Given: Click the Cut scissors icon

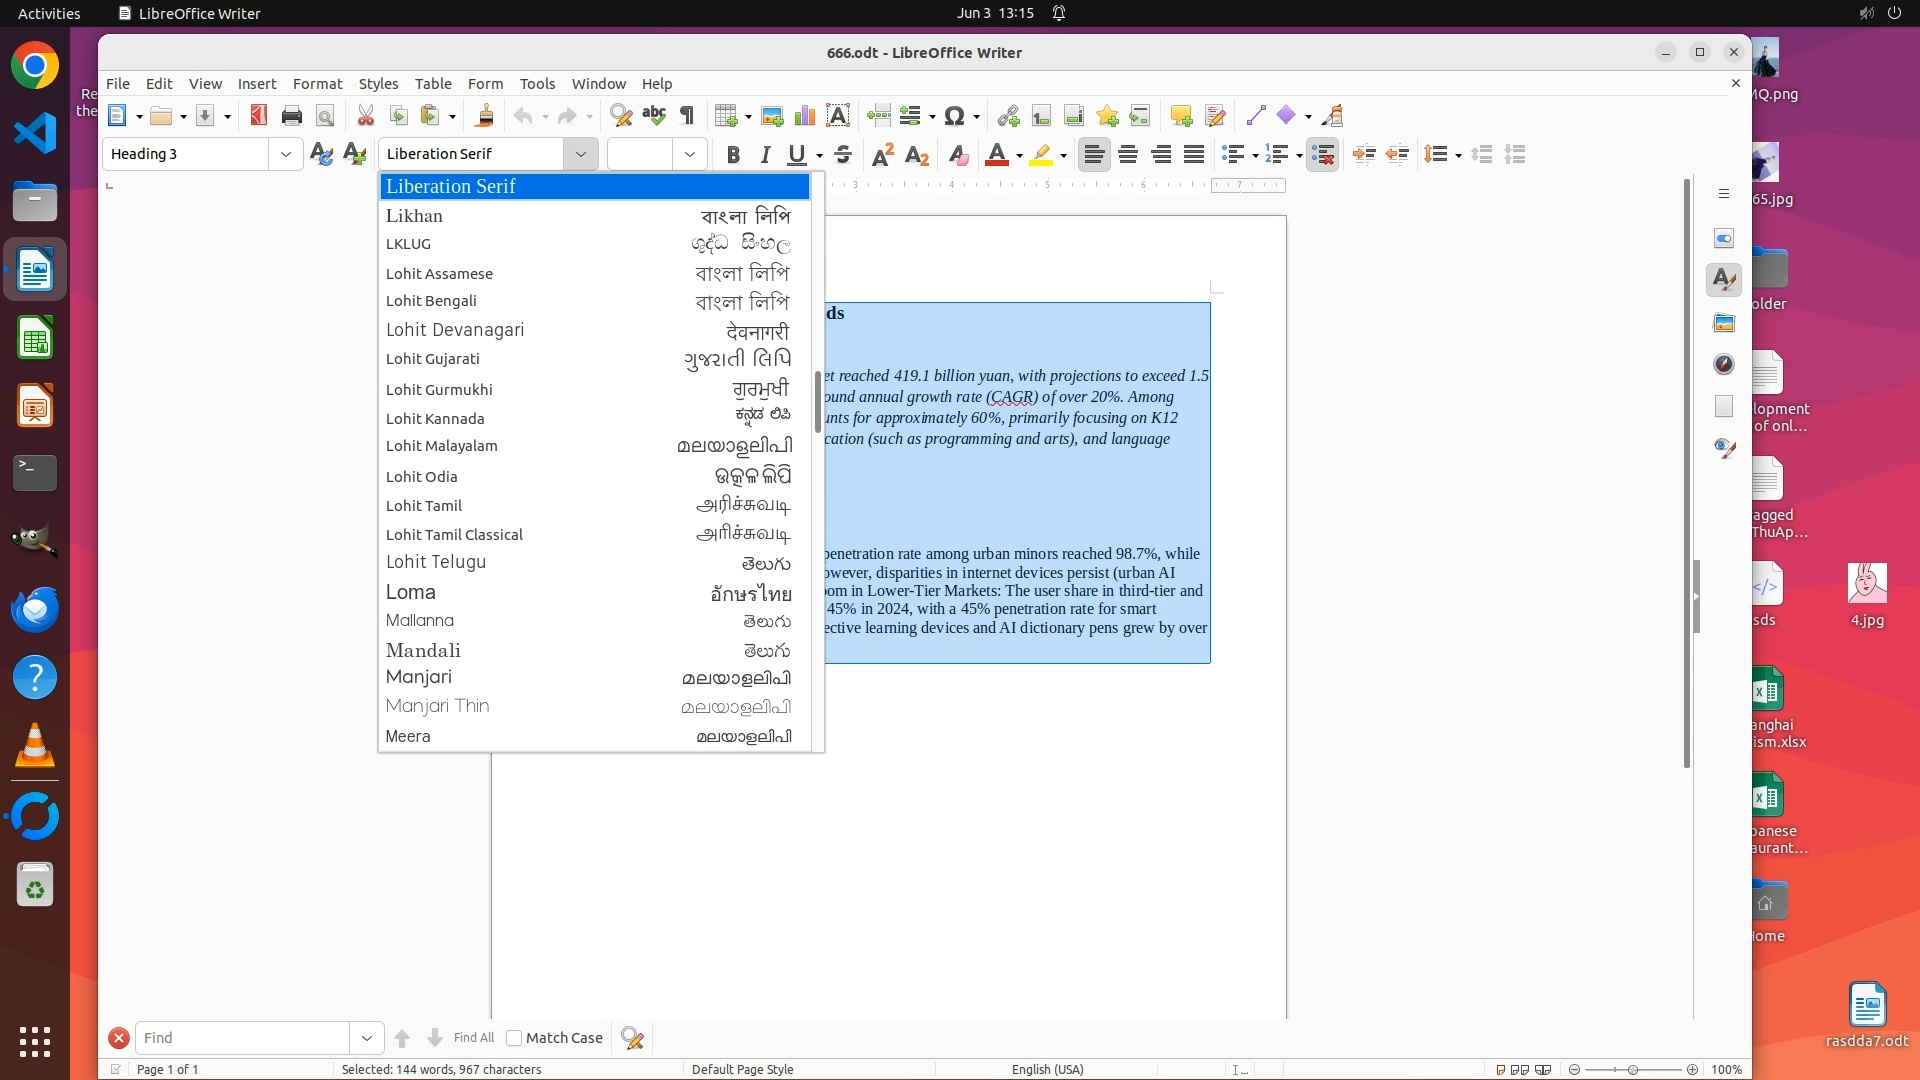Looking at the screenshot, I should pos(365,116).
